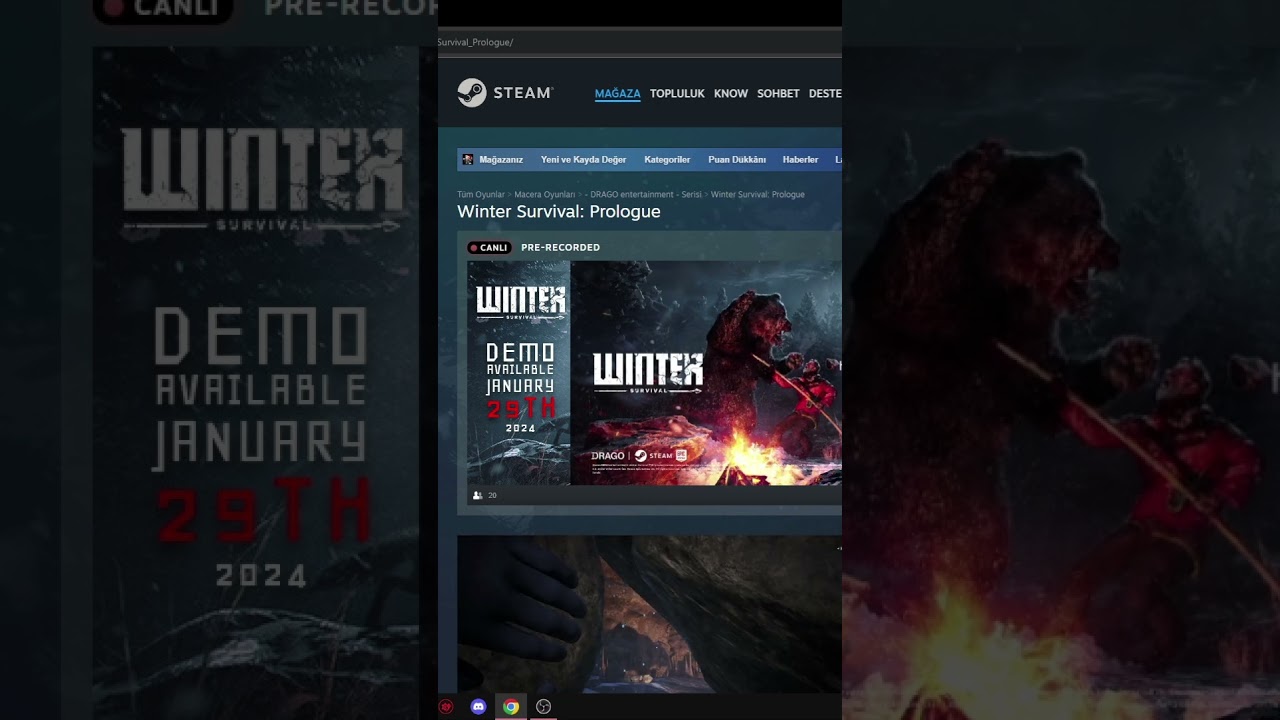Click the browser address bar

click(639, 42)
